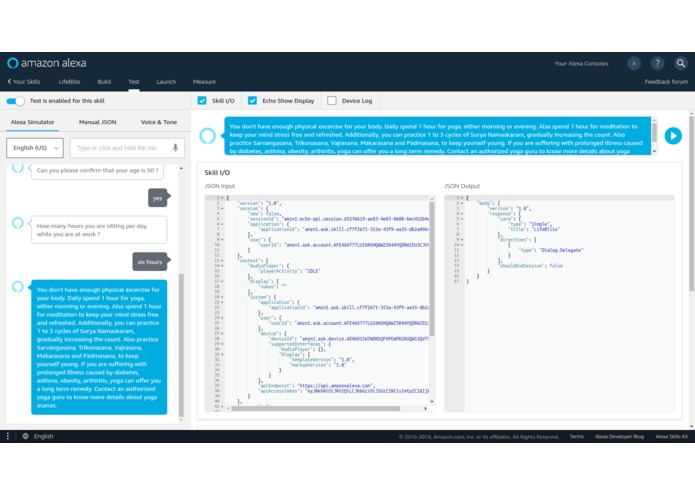
Task: Switch to the Build tab
Action: pyautogui.click(x=104, y=82)
